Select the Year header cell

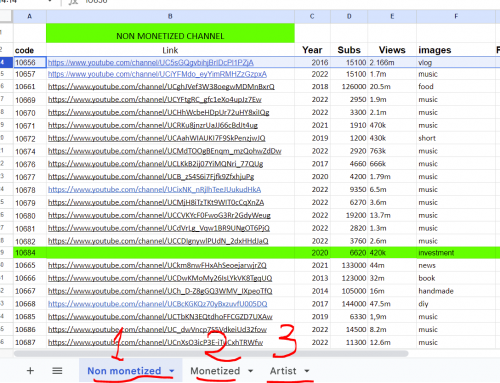(312, 50)
